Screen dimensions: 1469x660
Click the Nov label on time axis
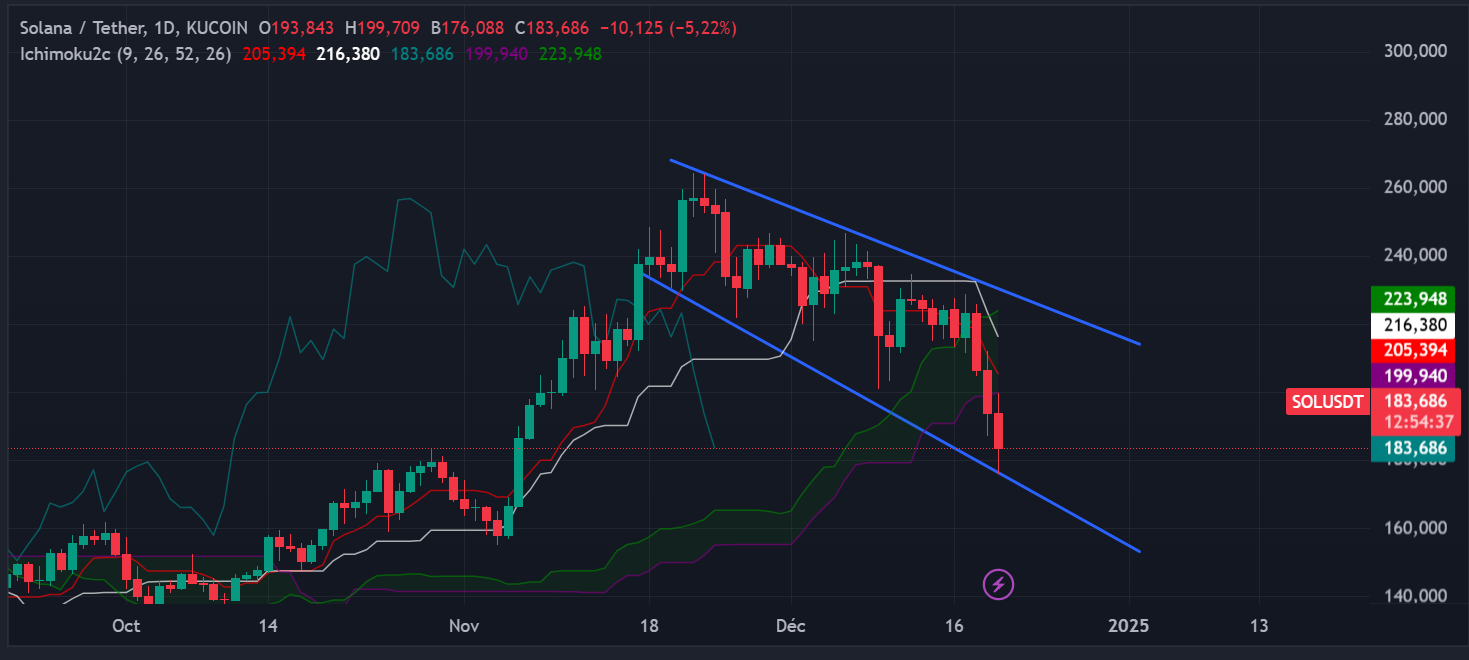463,627
